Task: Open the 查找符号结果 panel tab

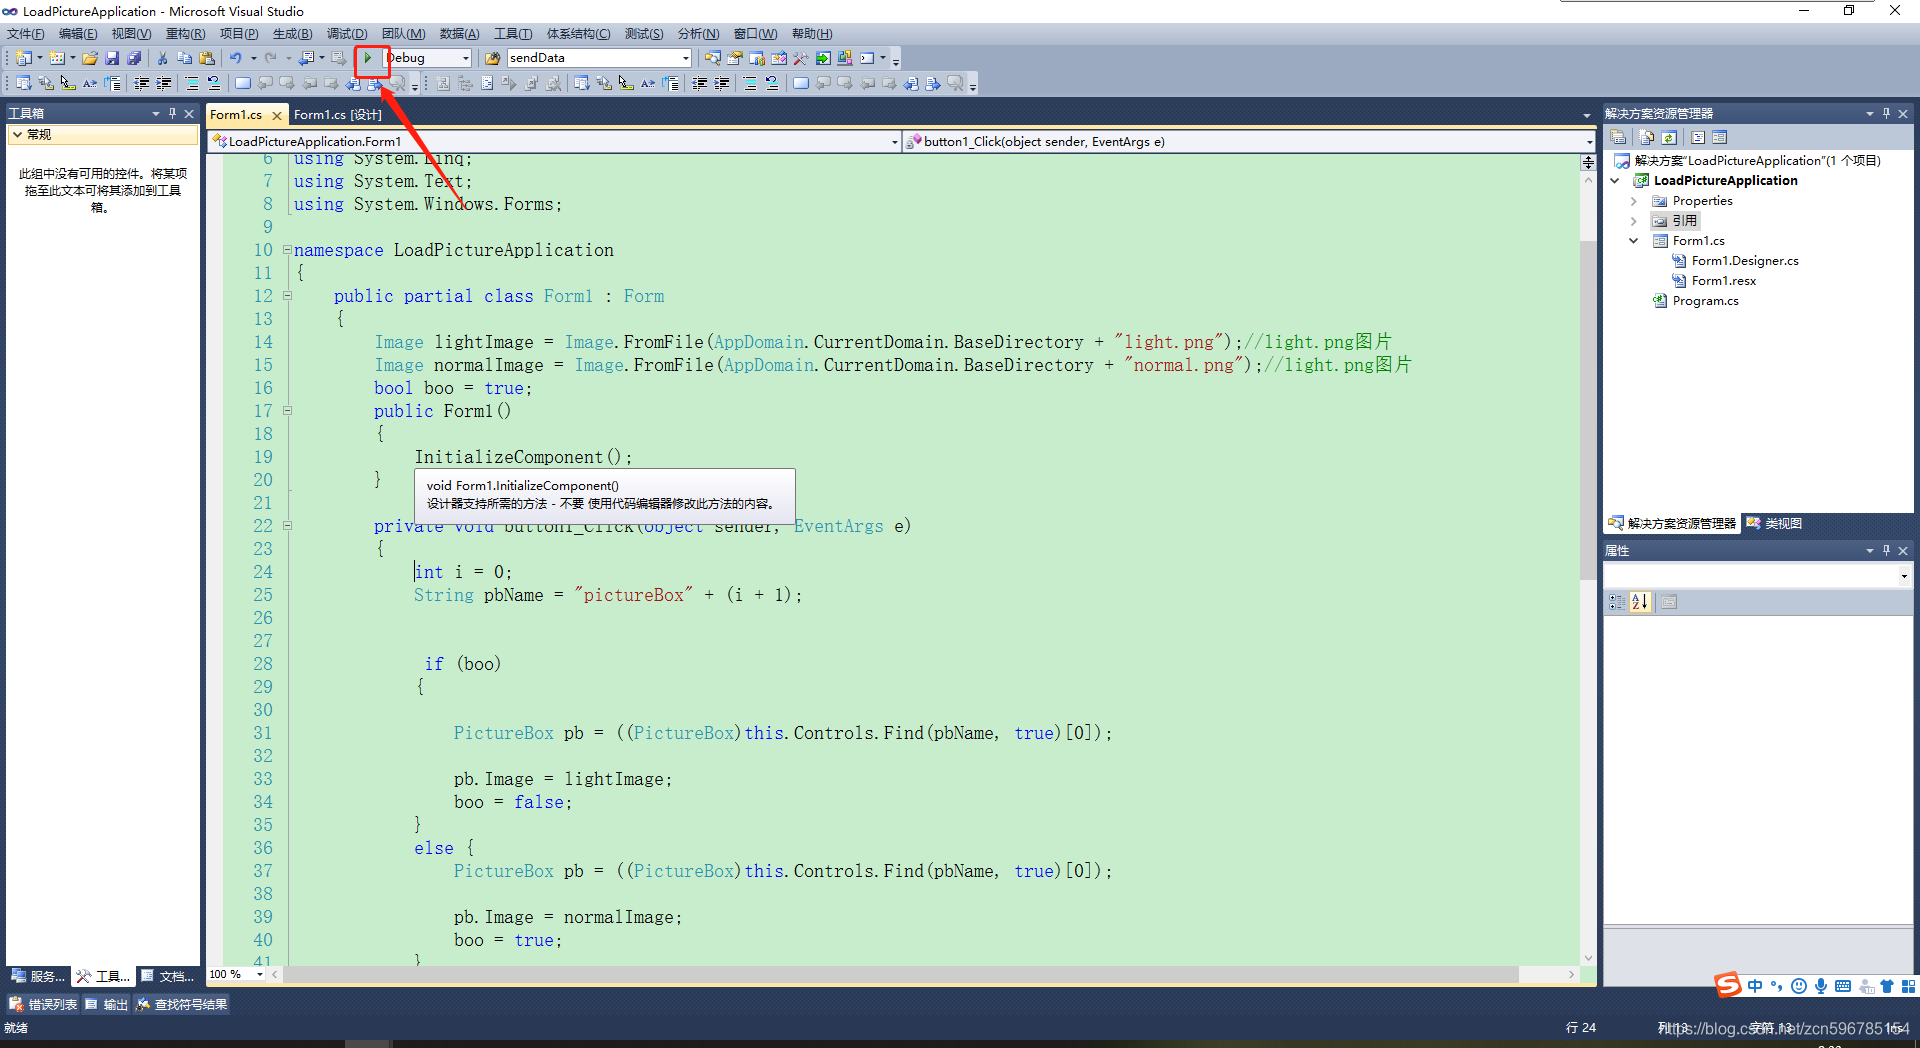Action: [x=182, y=1004]
